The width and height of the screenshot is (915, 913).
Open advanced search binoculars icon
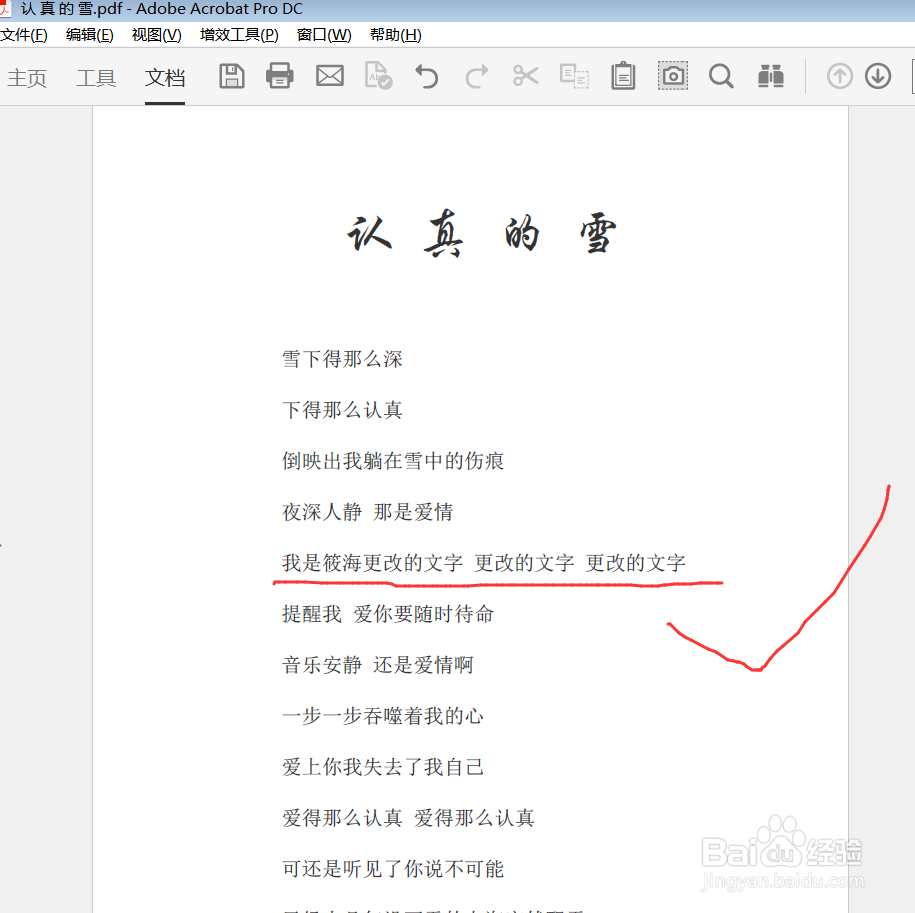770,76
